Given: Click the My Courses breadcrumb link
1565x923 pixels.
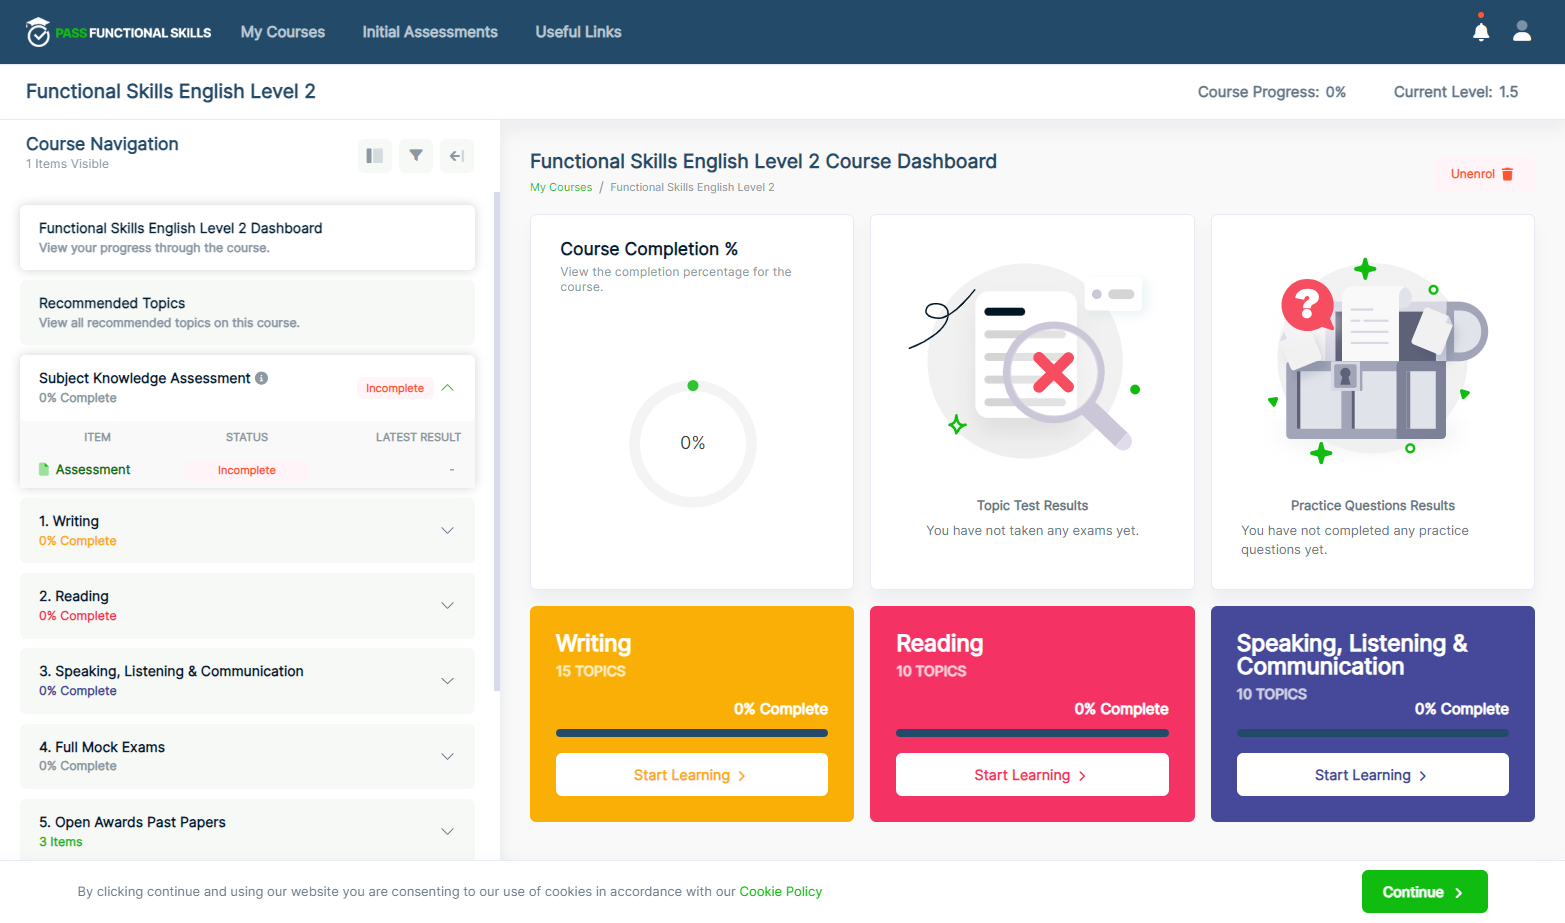Looking at the screenshot, I should pyautogui.click(x=561, y=187).
